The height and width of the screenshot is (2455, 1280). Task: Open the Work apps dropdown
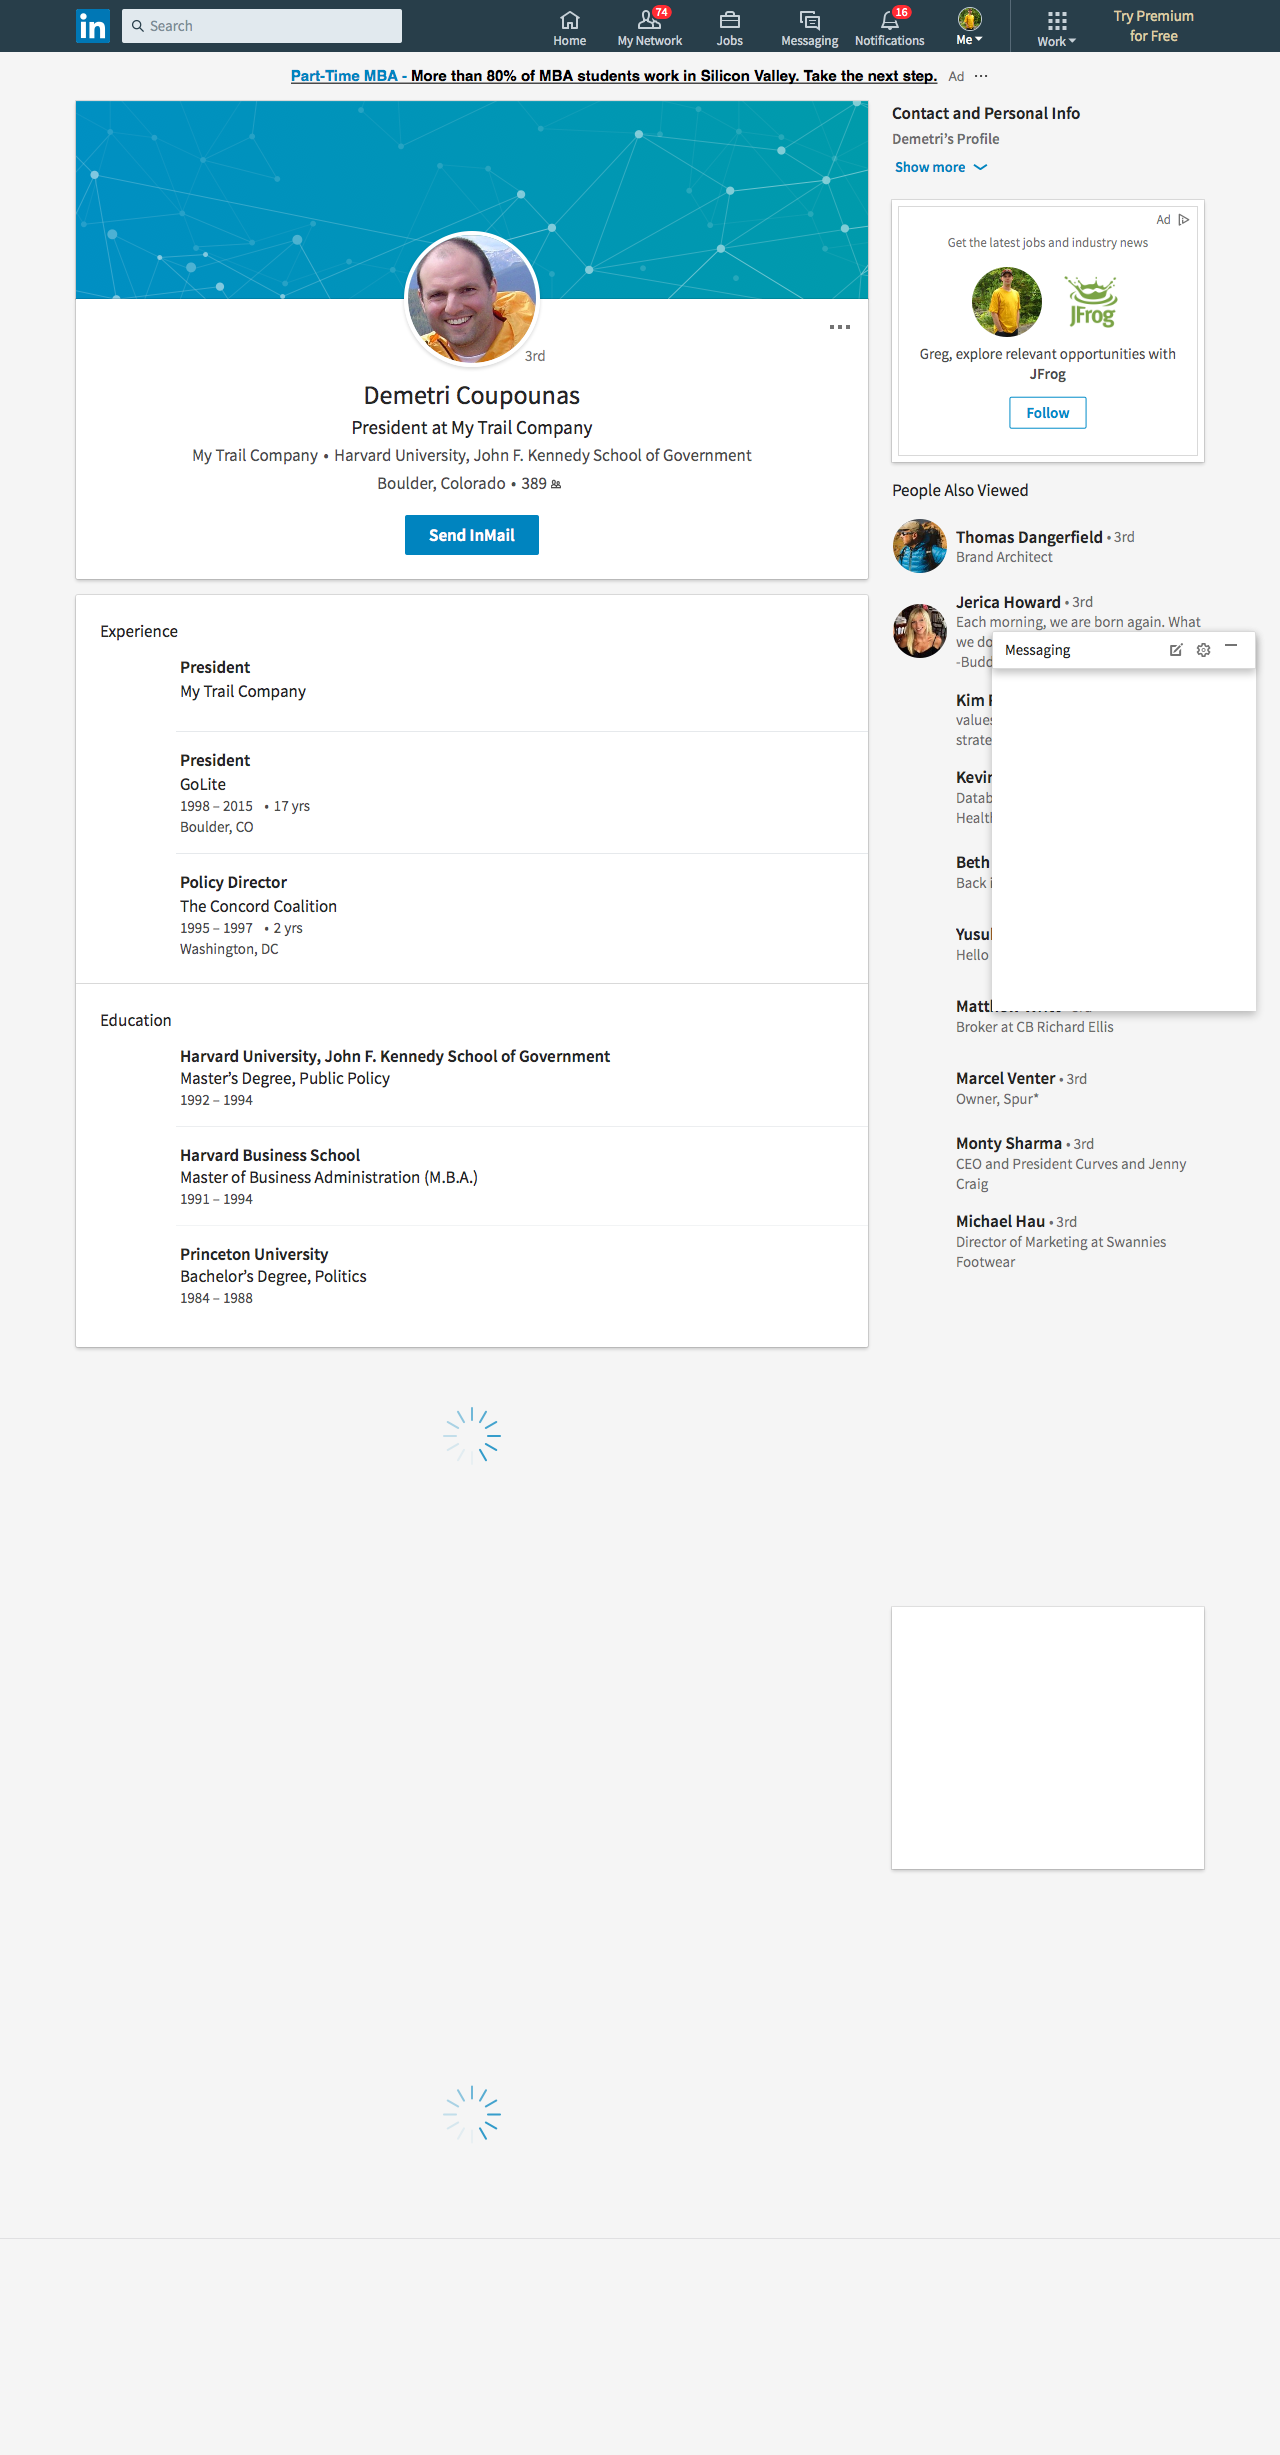pyautogui.click(x=1056, y=28)
